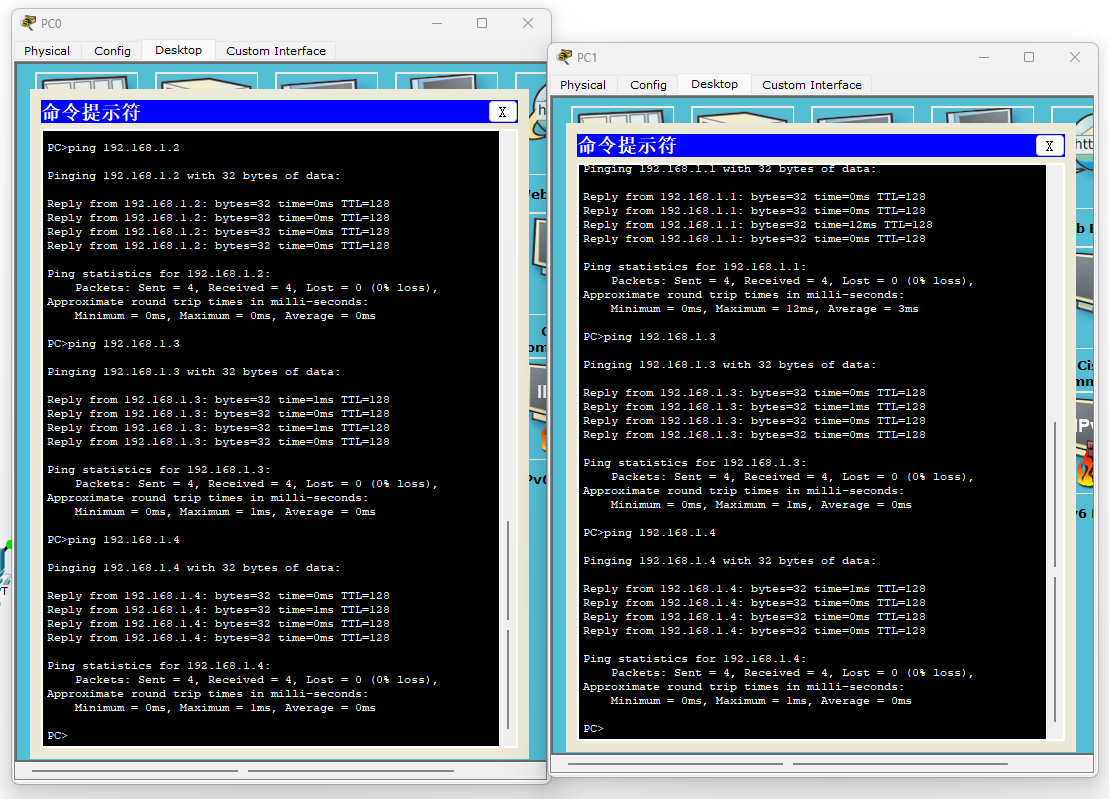Switch to the Physical tab in PC1 window
Image resolution: width=1109 pixels, height=799 pixels.
click(583, 85)
